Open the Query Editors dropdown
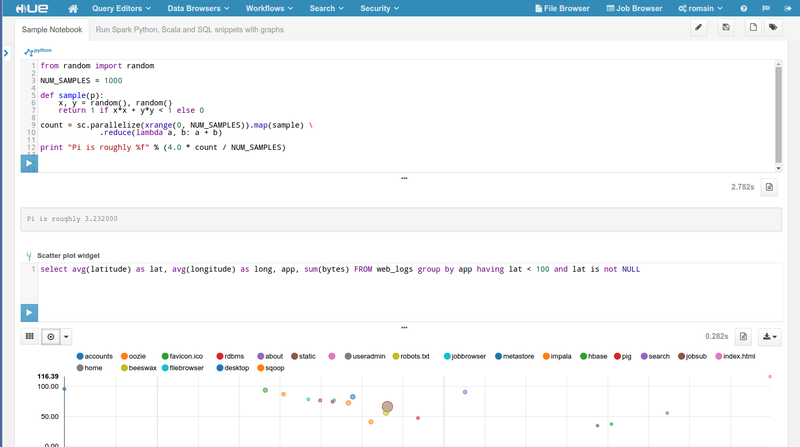This screenshot has height=447, width=800. pyautogui.click(x=122, y=8)
